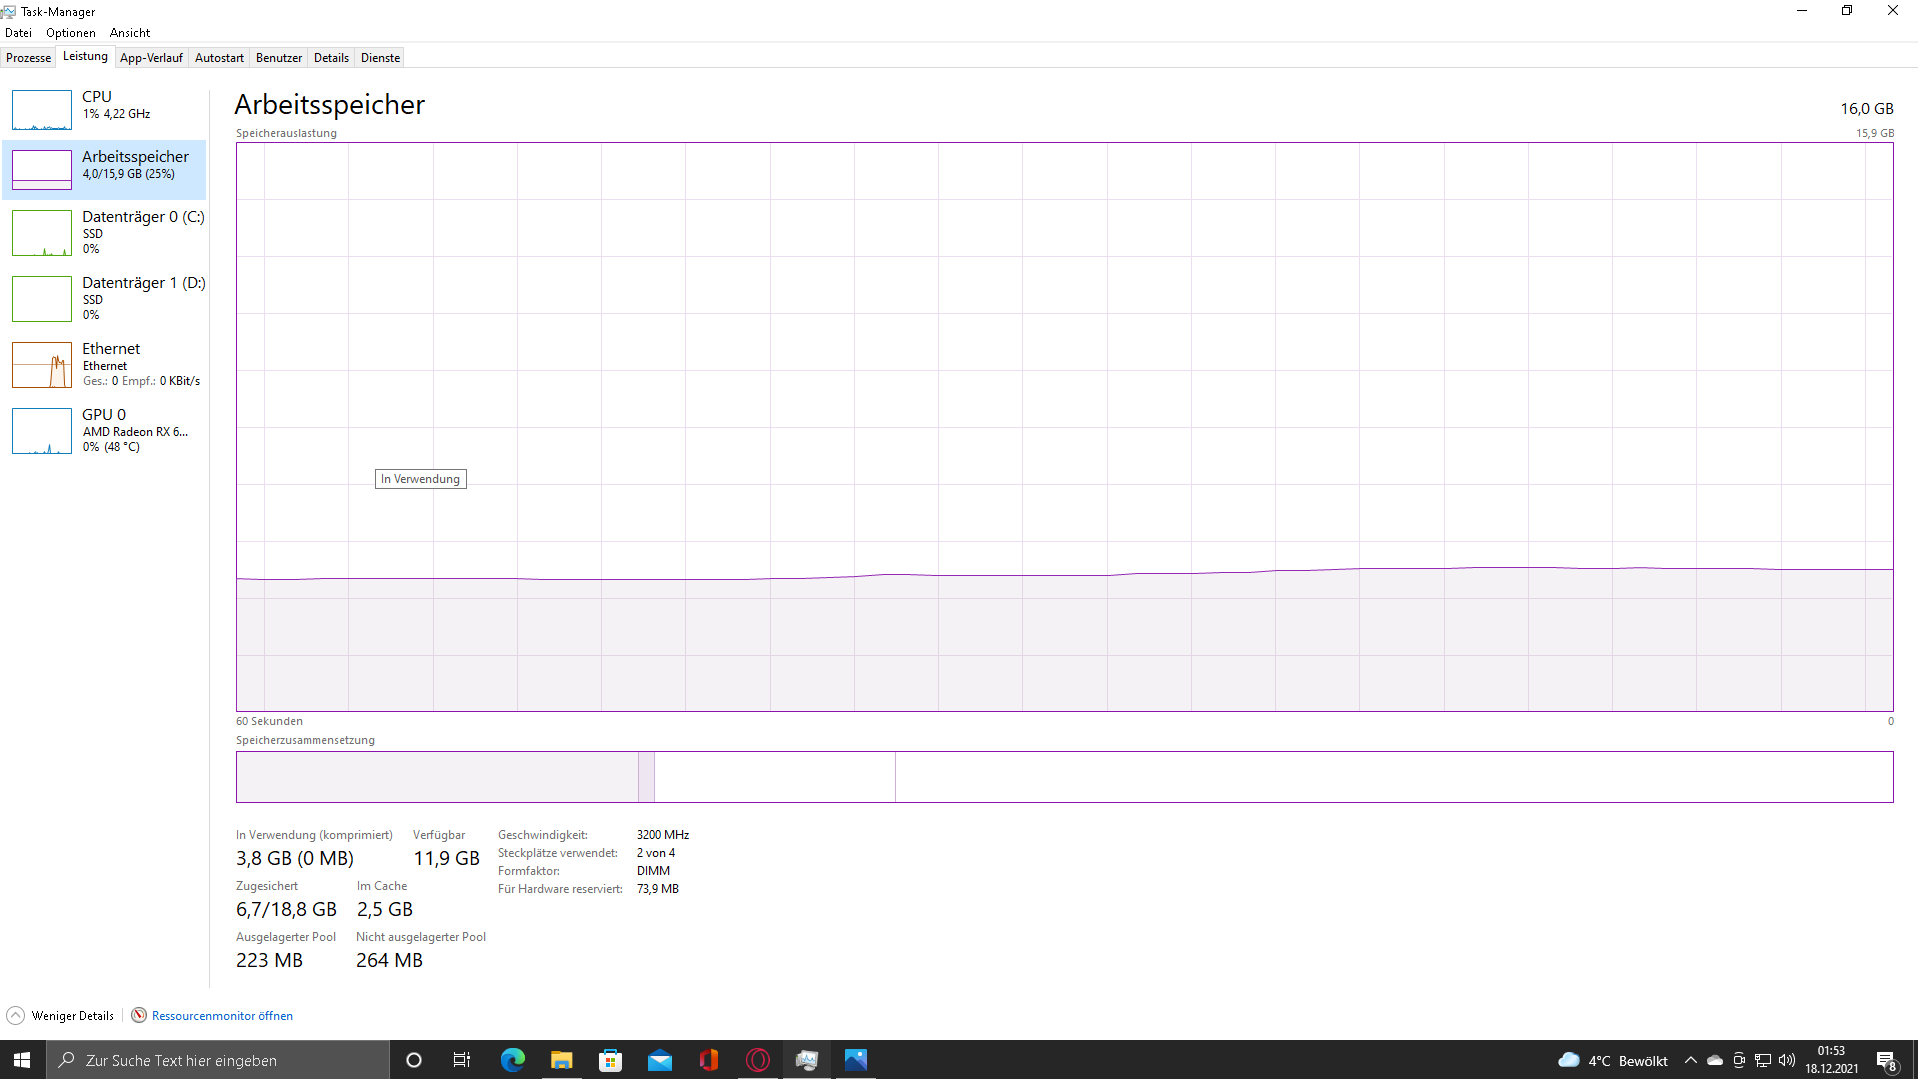Screen dimensions: 1918x1079
Task: Switch to the Benutzer tab
Action: point(279,58)
